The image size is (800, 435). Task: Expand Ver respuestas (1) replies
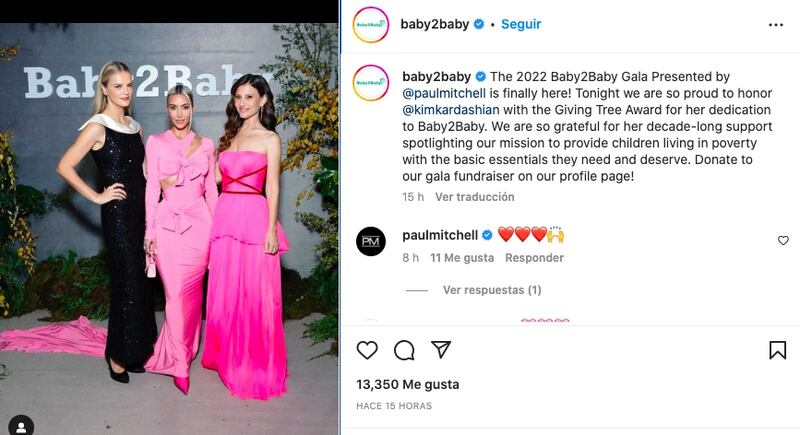point(492,290)
